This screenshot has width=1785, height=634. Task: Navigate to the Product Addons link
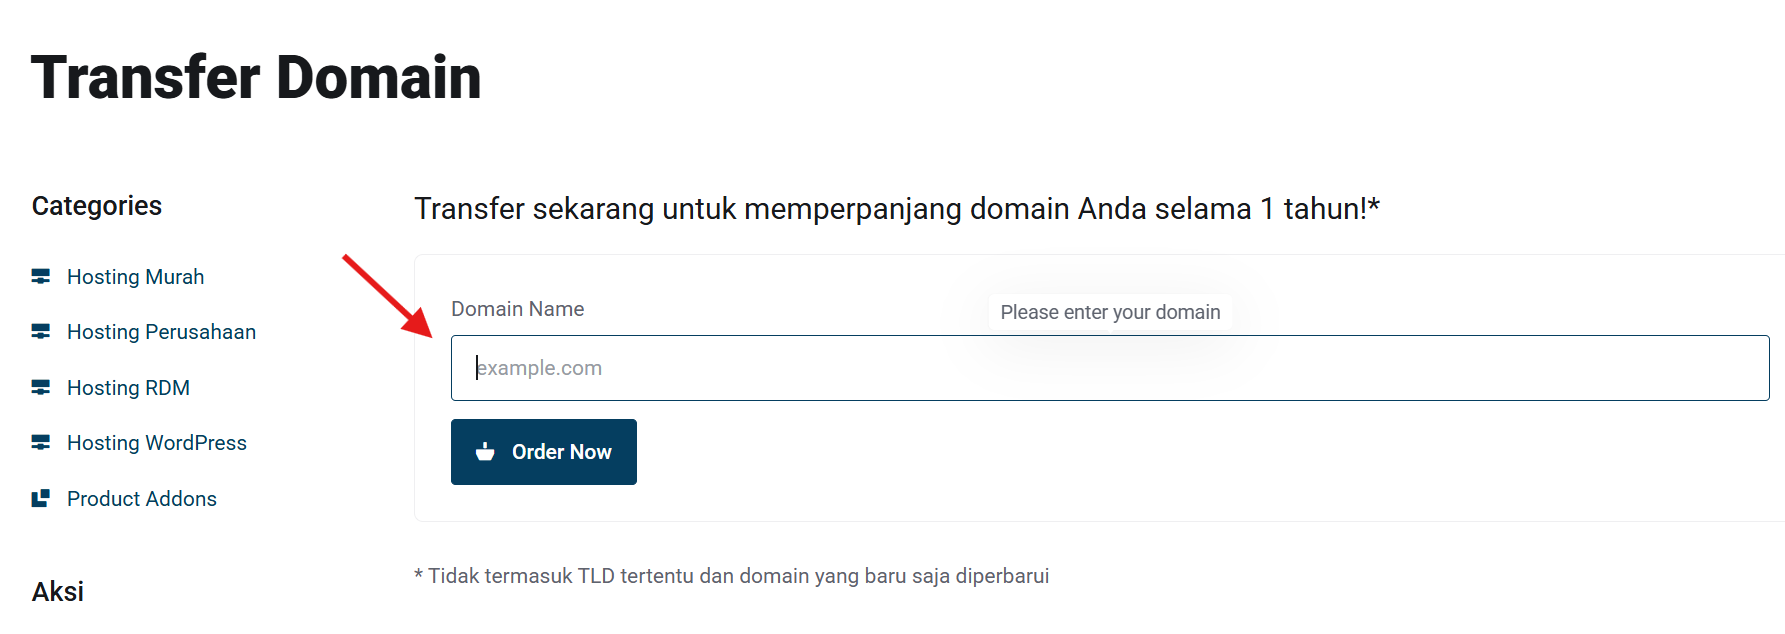[141, 499]
